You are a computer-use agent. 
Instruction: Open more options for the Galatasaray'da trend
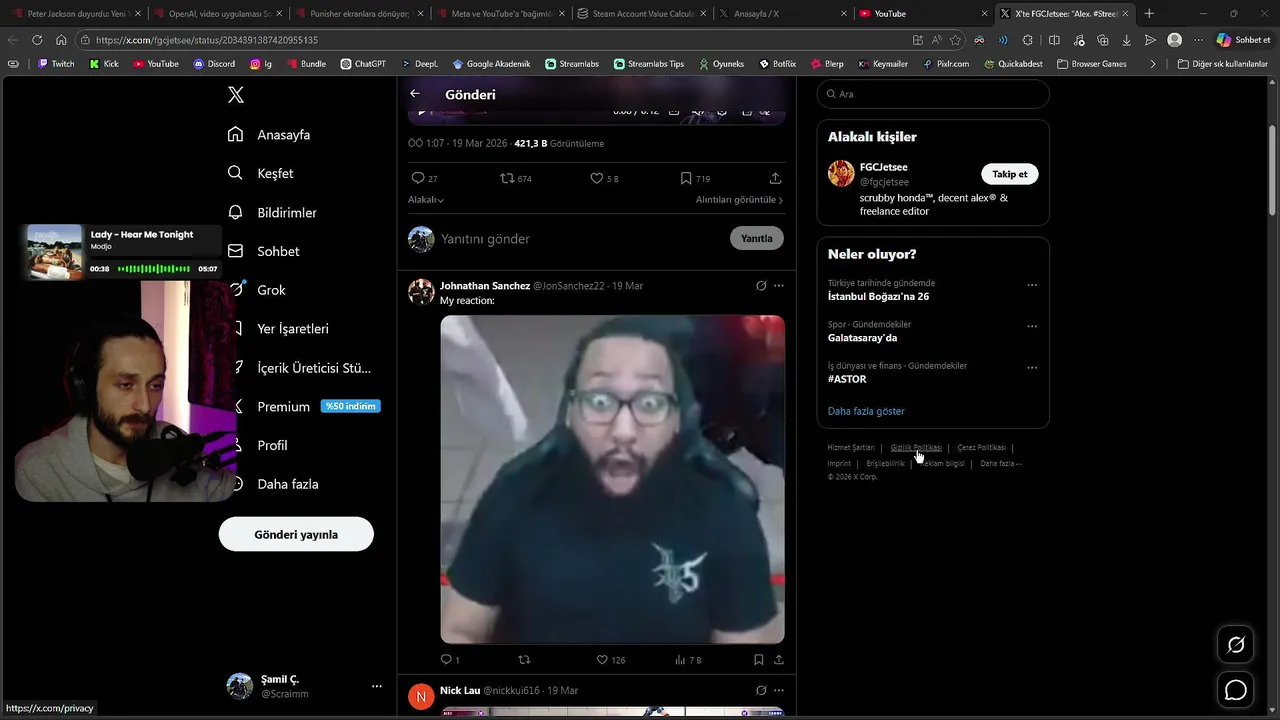tap(1032, 326)
